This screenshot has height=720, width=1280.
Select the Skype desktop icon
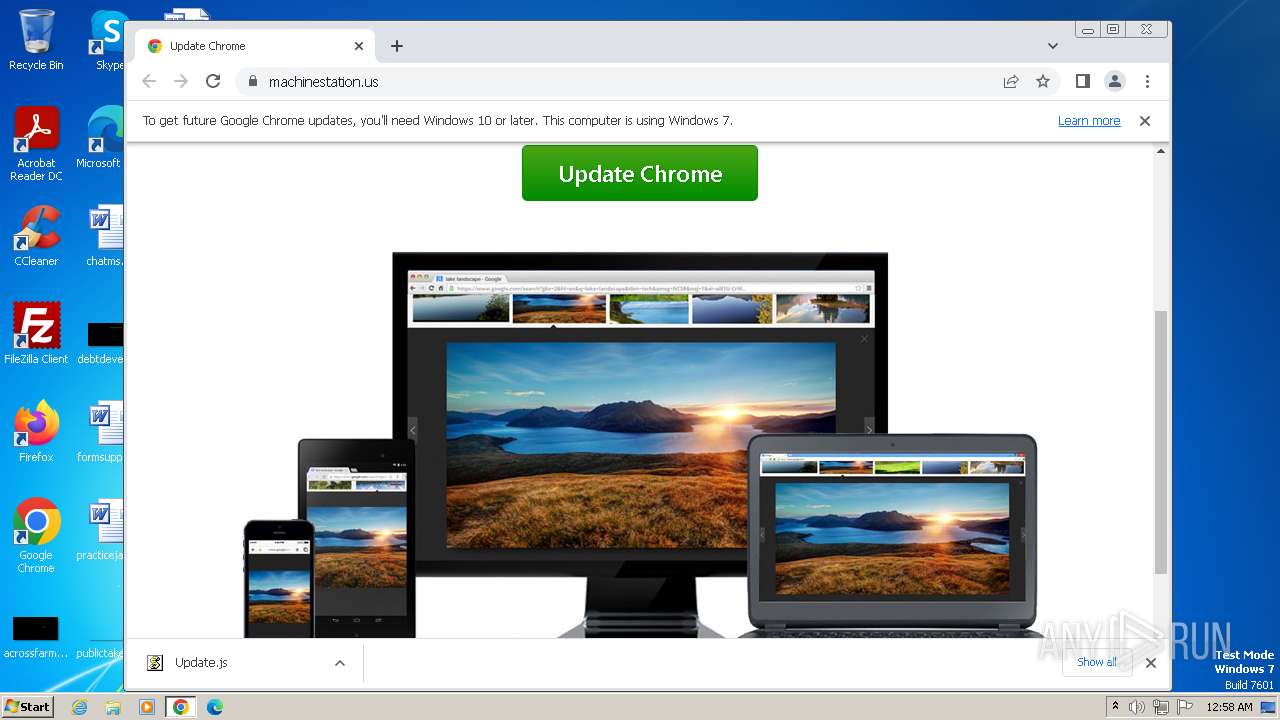(x=108, y=40)
